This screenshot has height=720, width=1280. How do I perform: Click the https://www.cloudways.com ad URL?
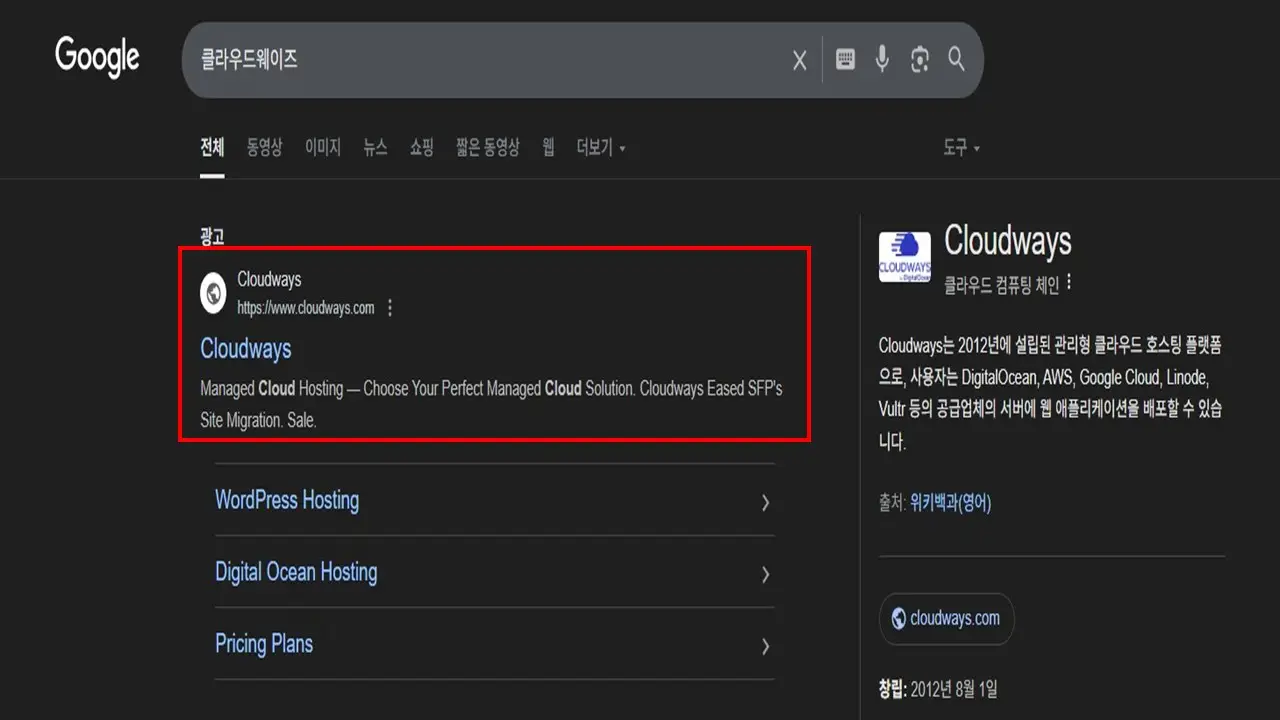tap(306, 308)
